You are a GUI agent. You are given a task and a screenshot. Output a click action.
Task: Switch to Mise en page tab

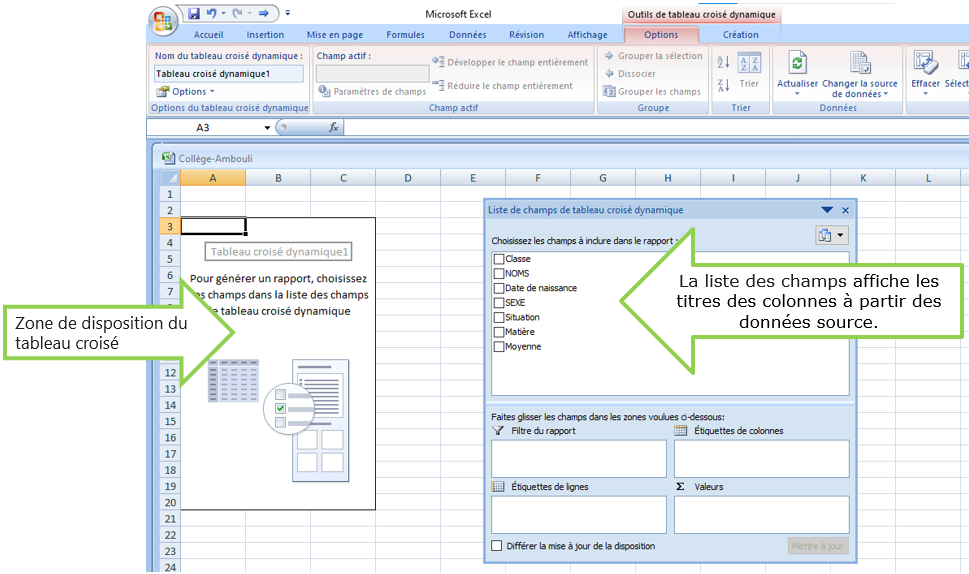coord(335,35)
